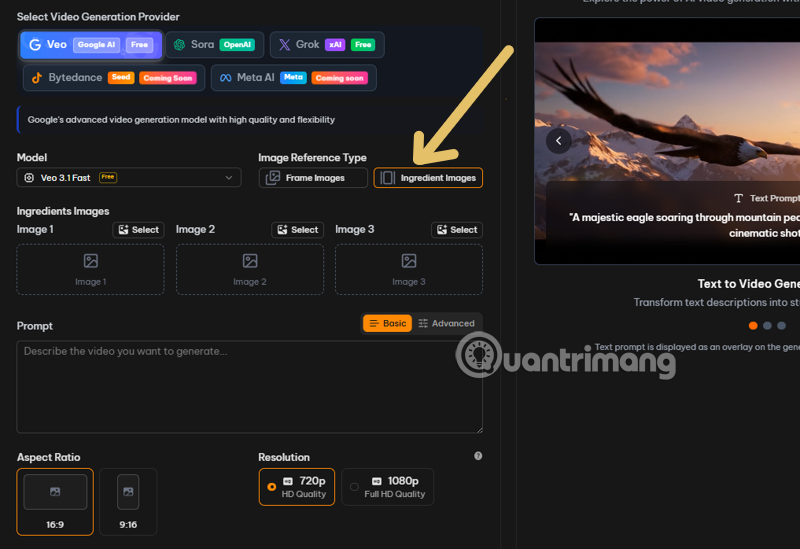Screen dimensions: 800x549
Task: Focus the video description prompt field
Action: [250, 387]
